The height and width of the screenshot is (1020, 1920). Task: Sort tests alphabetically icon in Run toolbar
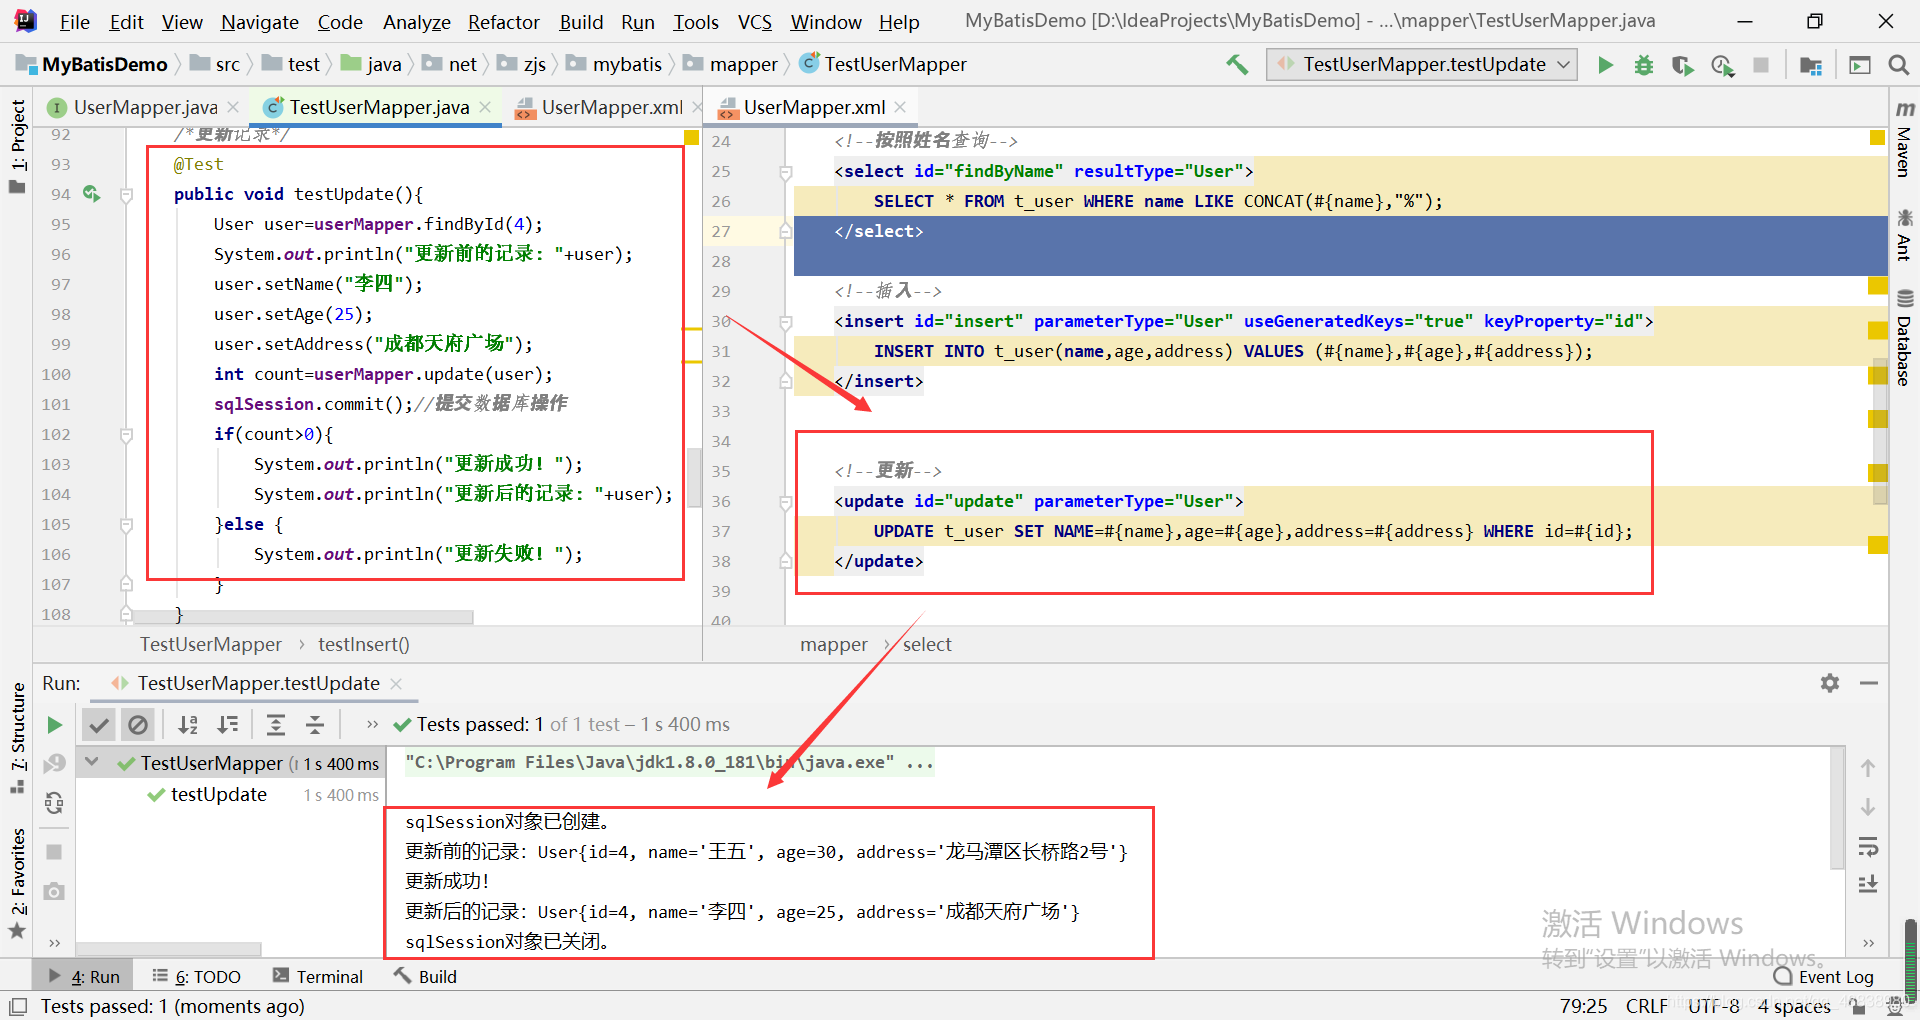pos(188,725)
